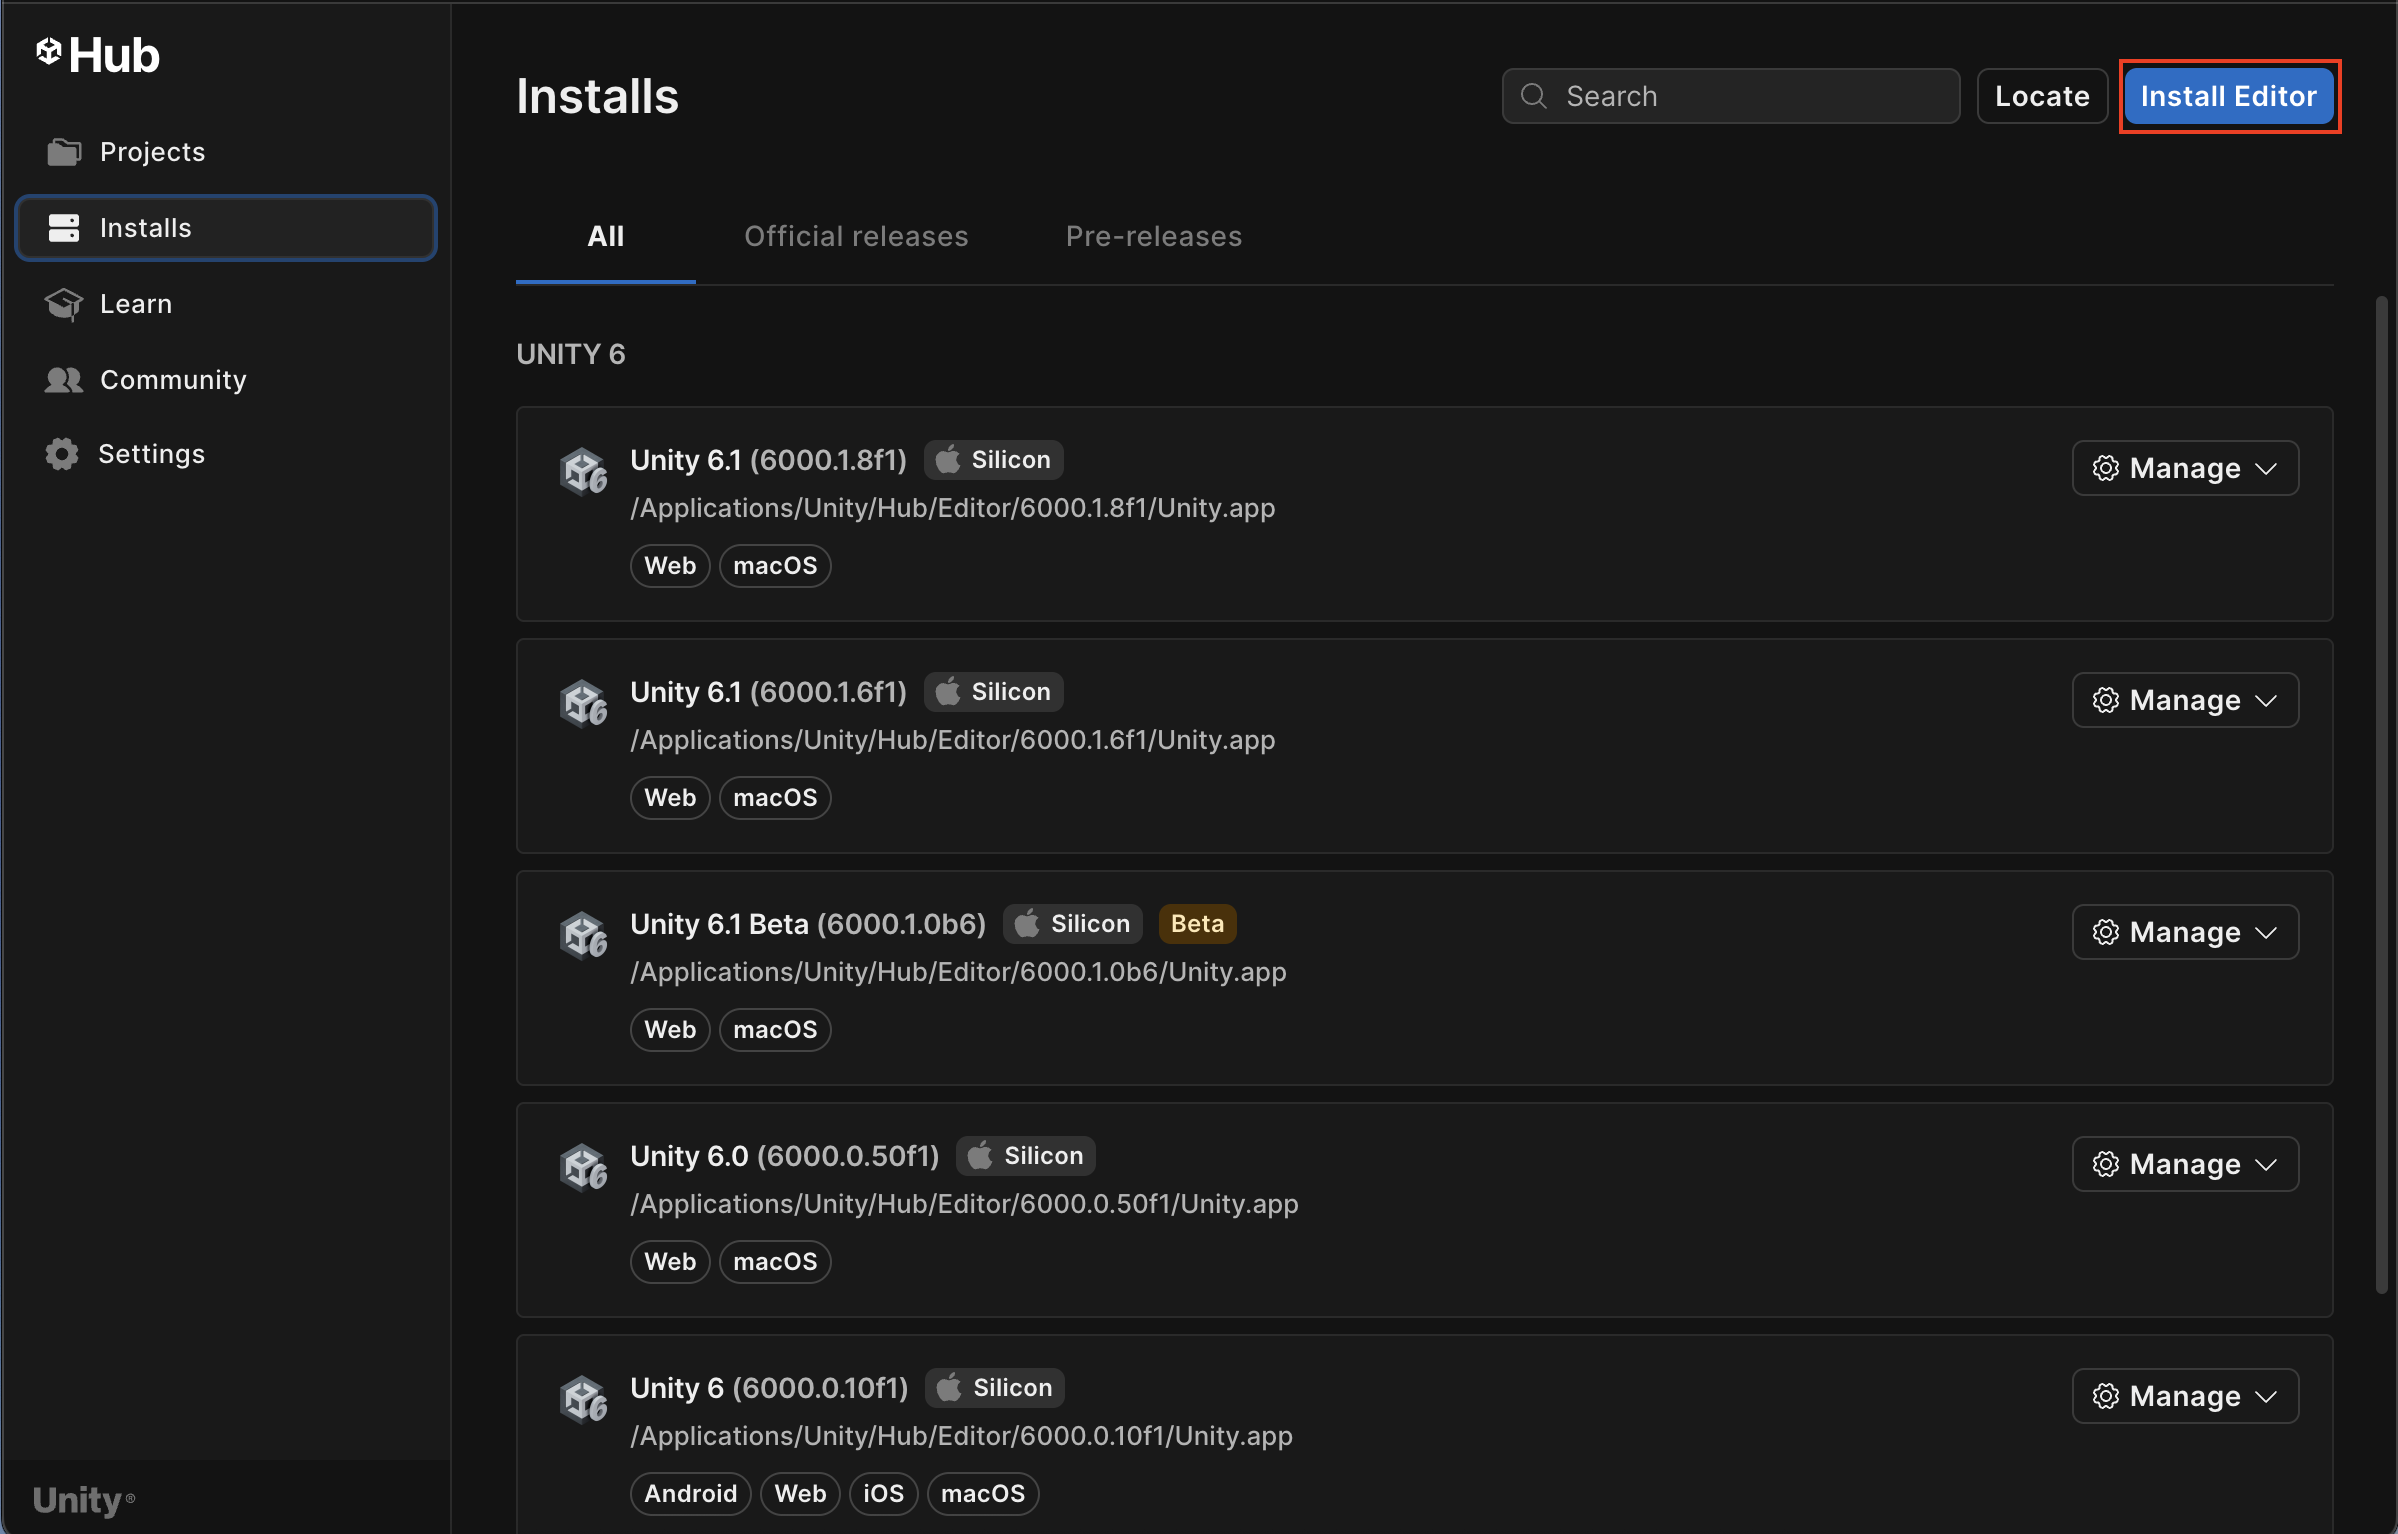
Task: Switch to the Pre-releases tab
Action: 1153,236
